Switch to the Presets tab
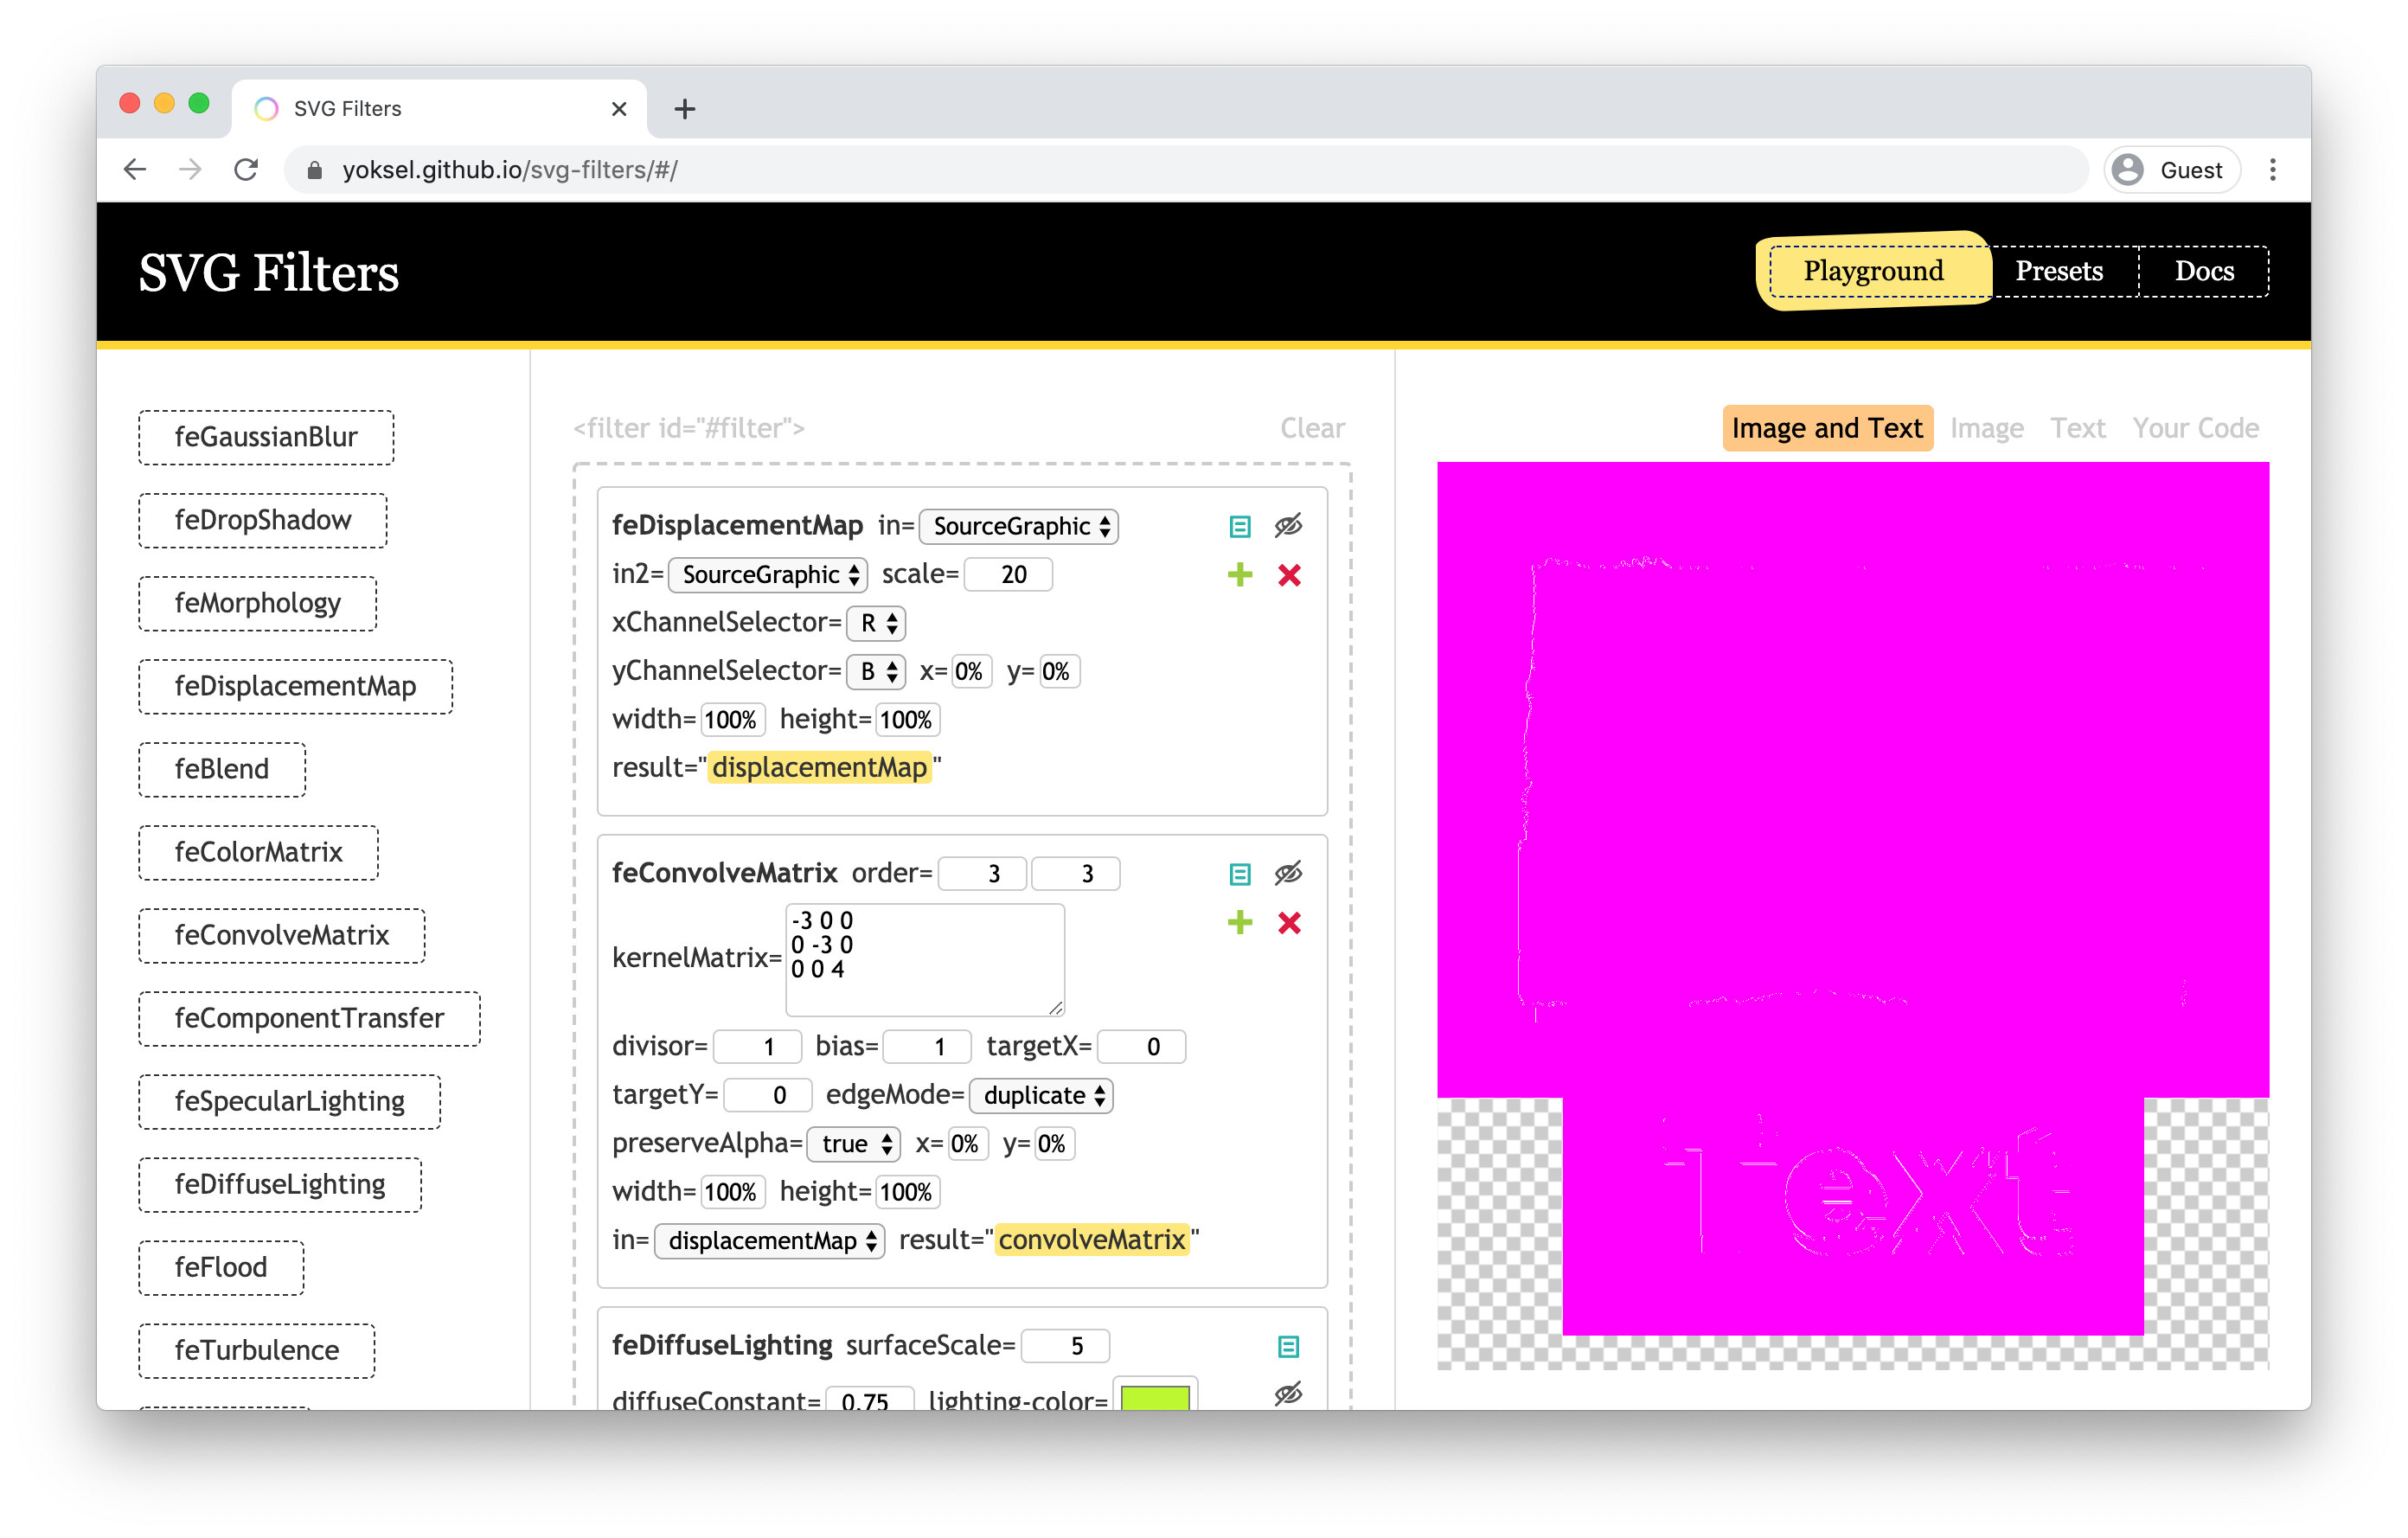The image size is (2408, 1538). click(2059, 271)
